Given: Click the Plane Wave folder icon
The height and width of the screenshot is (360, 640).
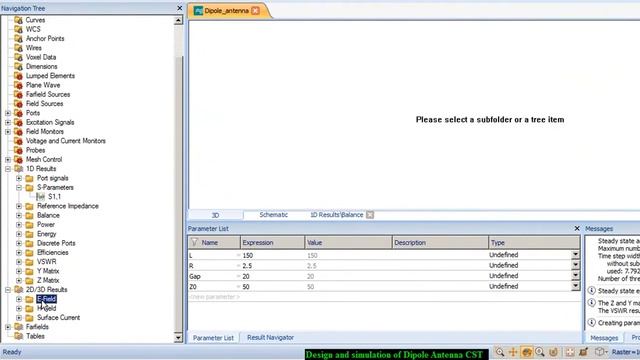Looking at the screenshot, I should (x=18, y=85).
